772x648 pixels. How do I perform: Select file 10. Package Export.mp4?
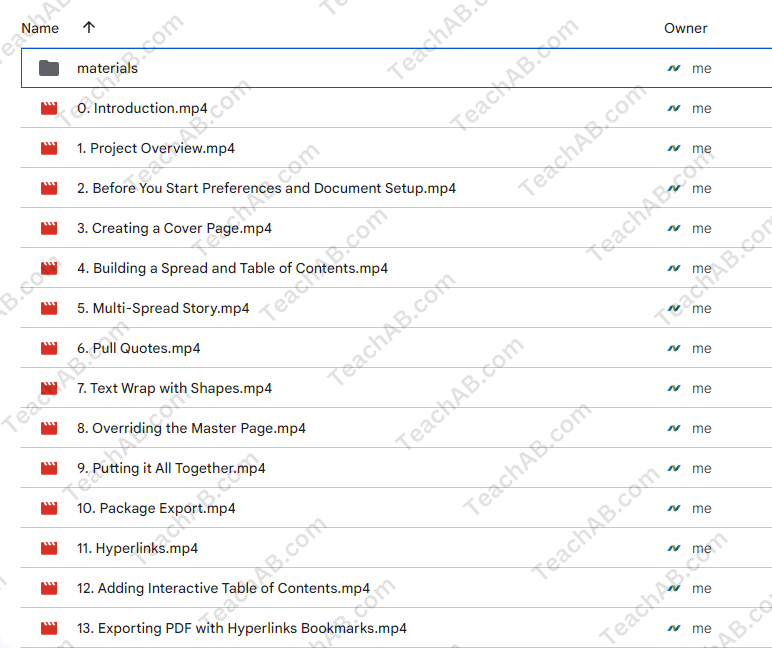tap(156, 508)
